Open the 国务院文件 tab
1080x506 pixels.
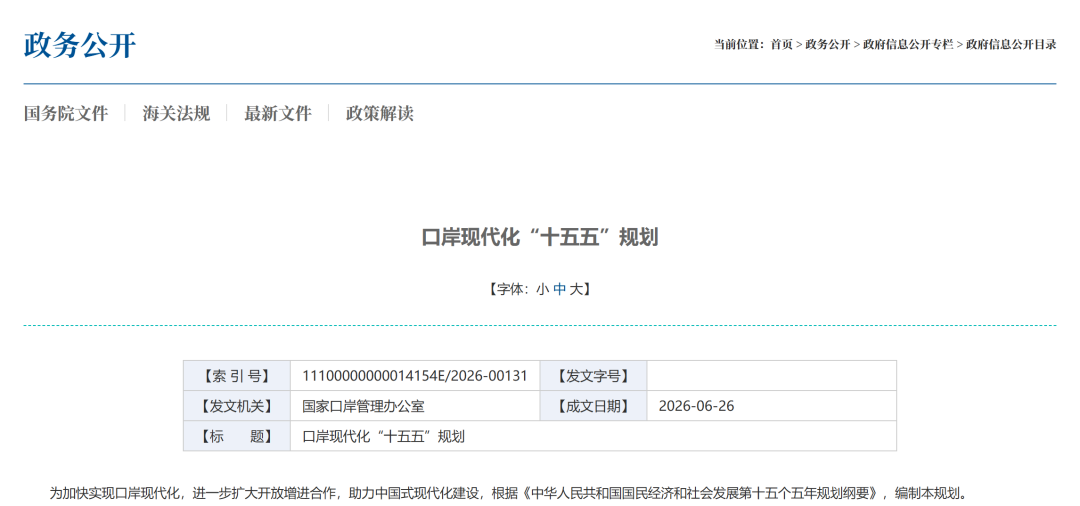(x=66, y=114)
